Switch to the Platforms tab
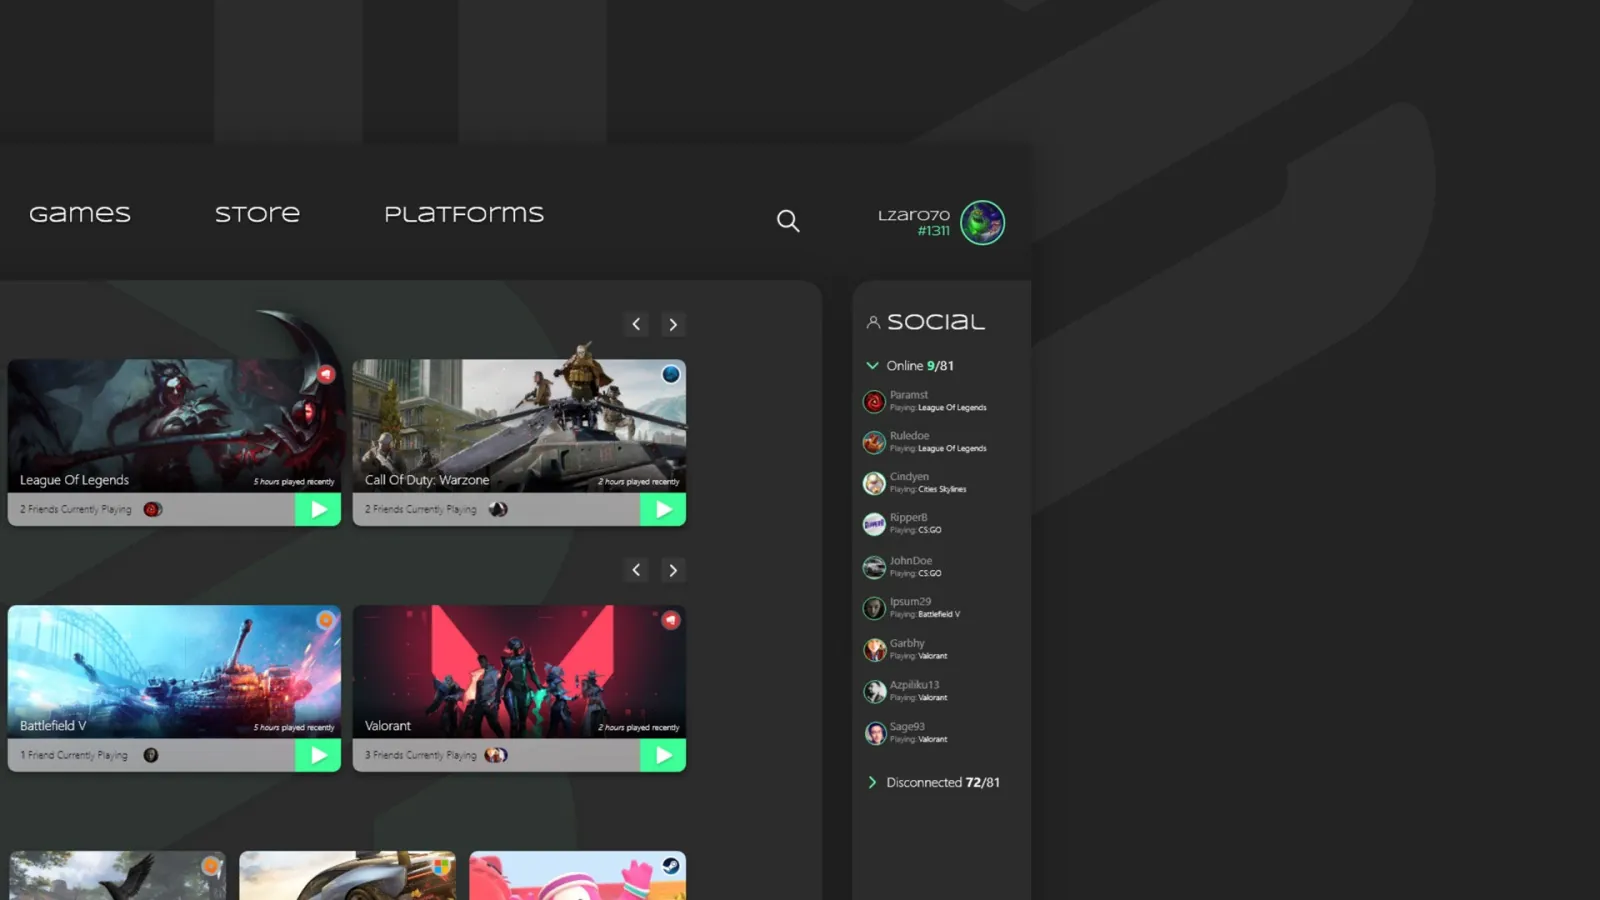The width and height of the screenshot is (1600, 900). coord(464,214)
